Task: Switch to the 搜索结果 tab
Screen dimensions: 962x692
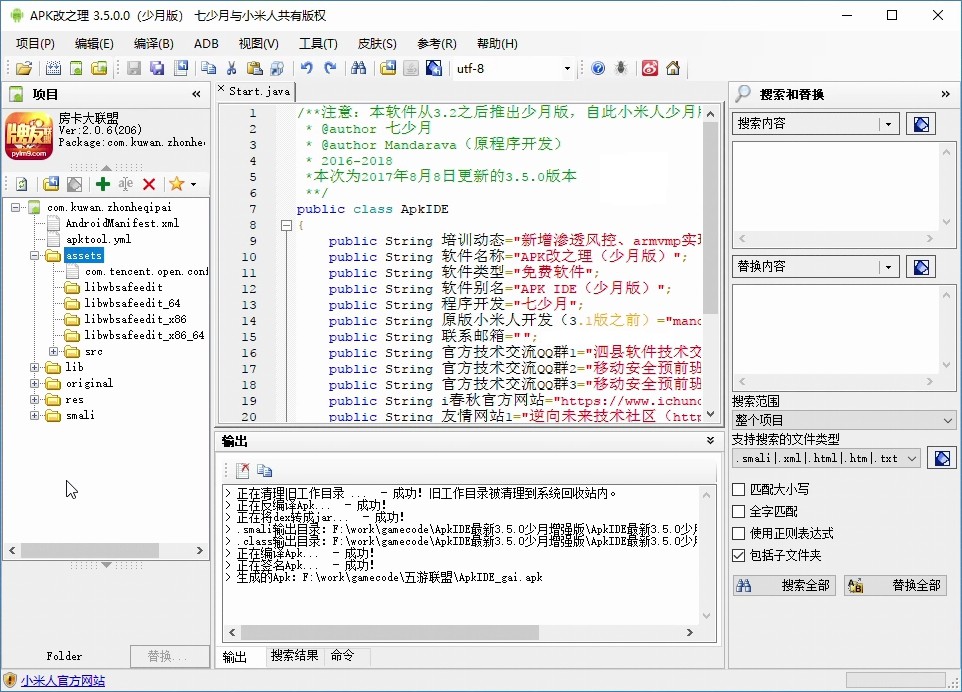Action: tap(295, 656)
